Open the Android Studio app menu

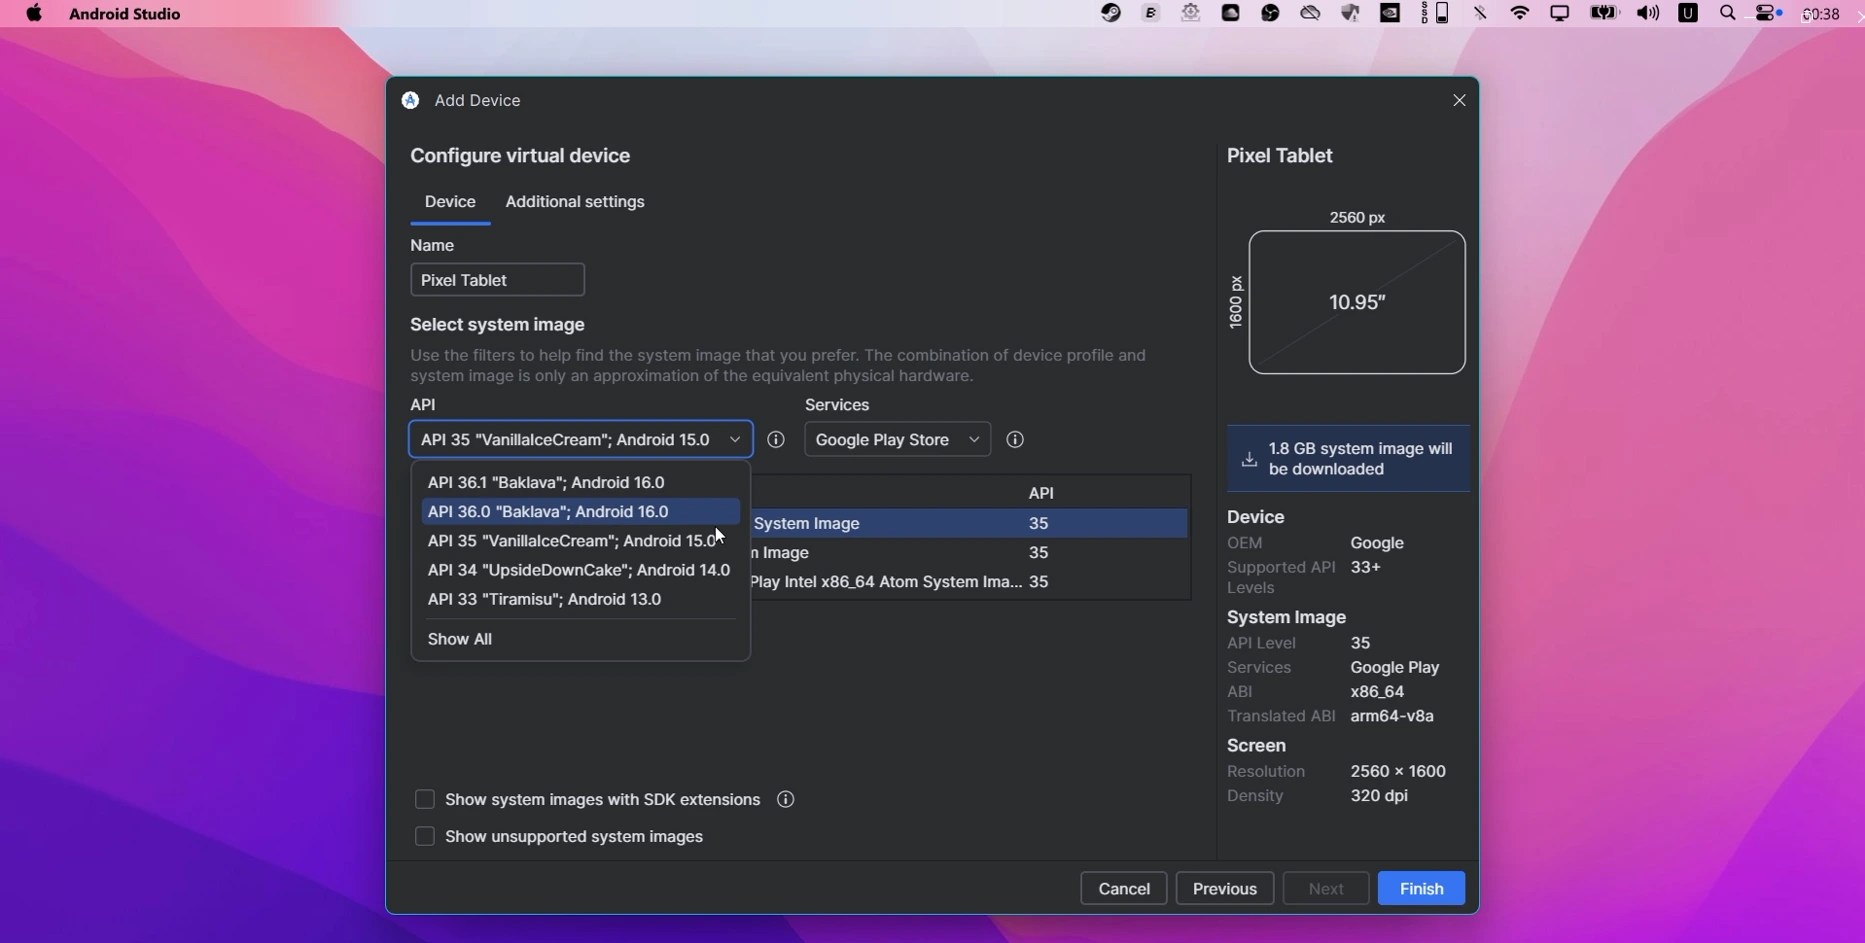click(x=125, y=14)
